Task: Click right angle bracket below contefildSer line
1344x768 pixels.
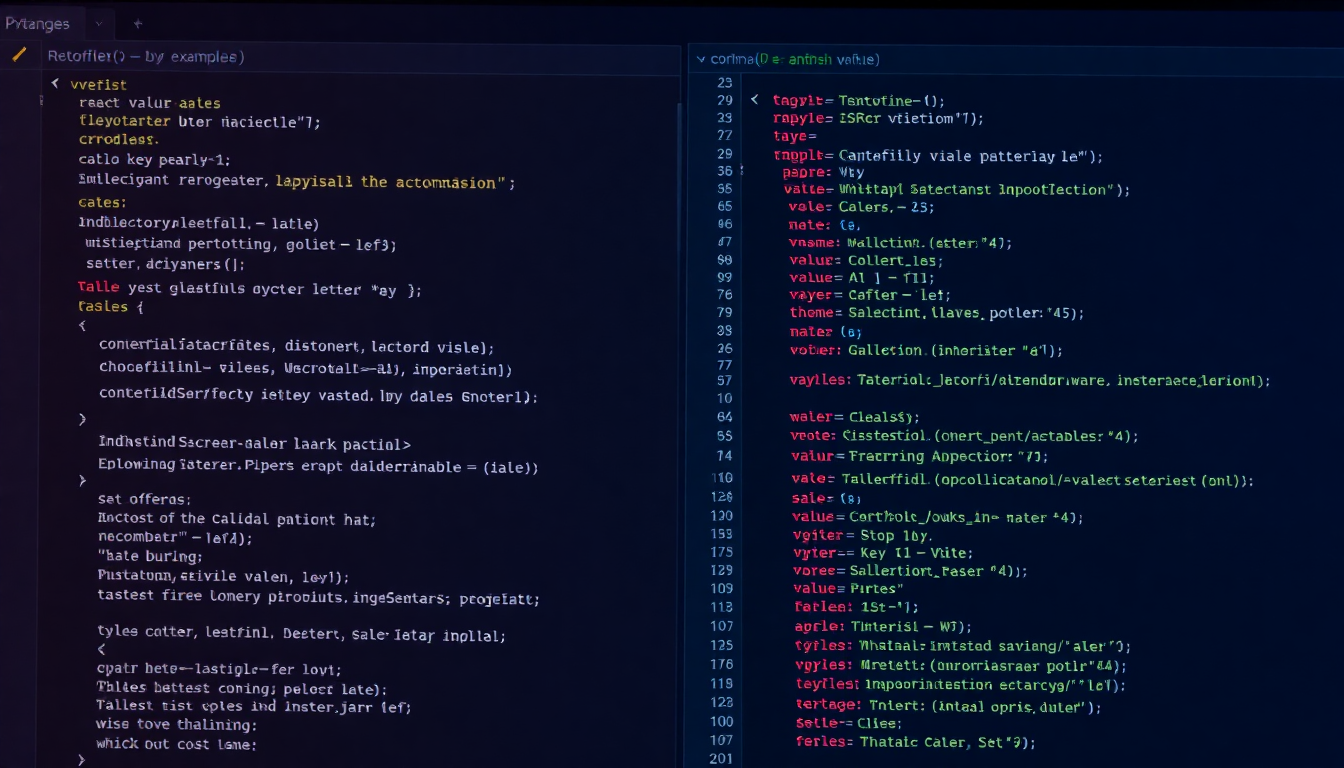Action: tap(82, 419)
